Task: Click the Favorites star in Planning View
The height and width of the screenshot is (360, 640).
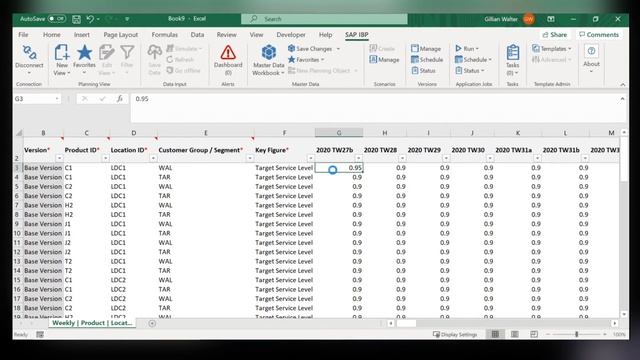Action: click(84, 53)
